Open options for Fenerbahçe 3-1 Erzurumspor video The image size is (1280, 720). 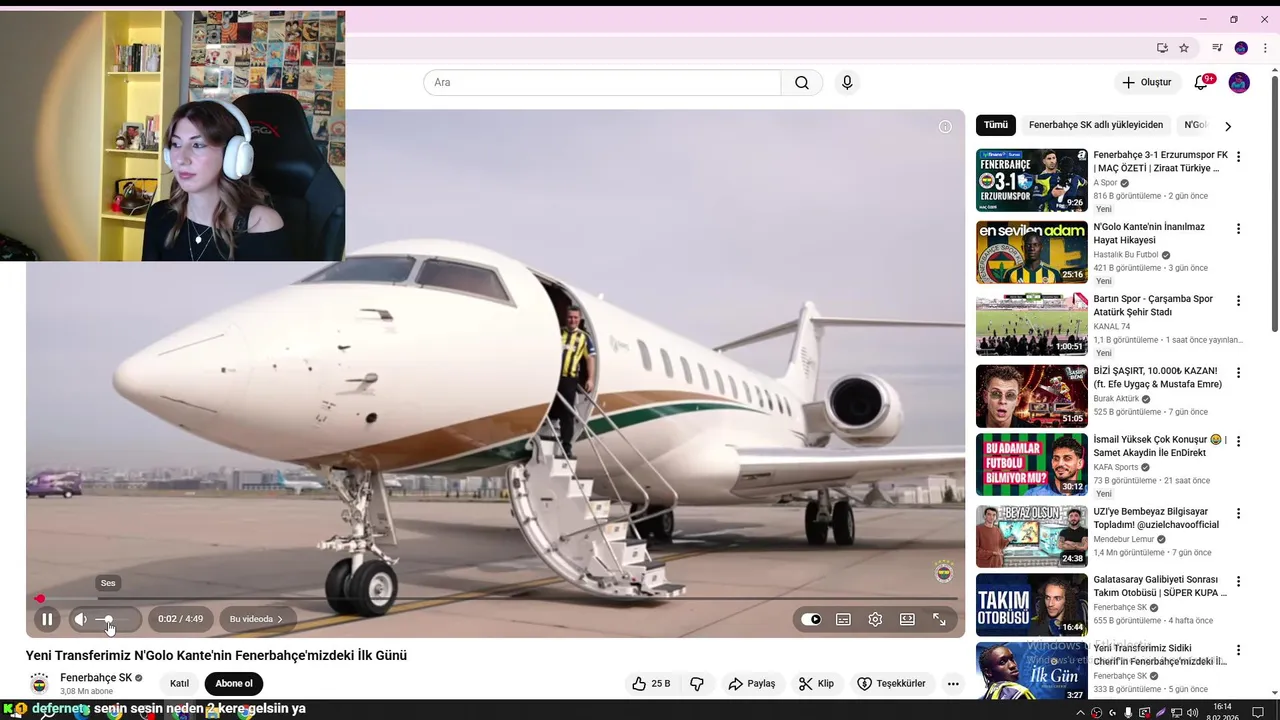pos(1238,157)
